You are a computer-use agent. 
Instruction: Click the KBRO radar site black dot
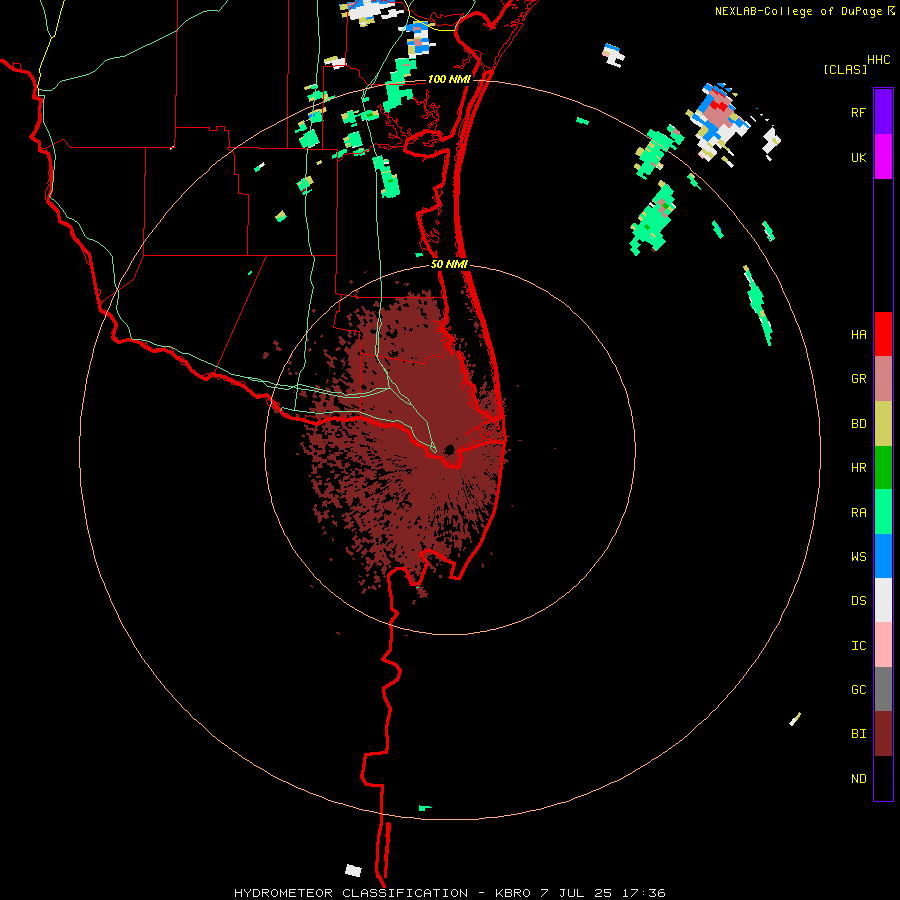[x=449, y=449]
